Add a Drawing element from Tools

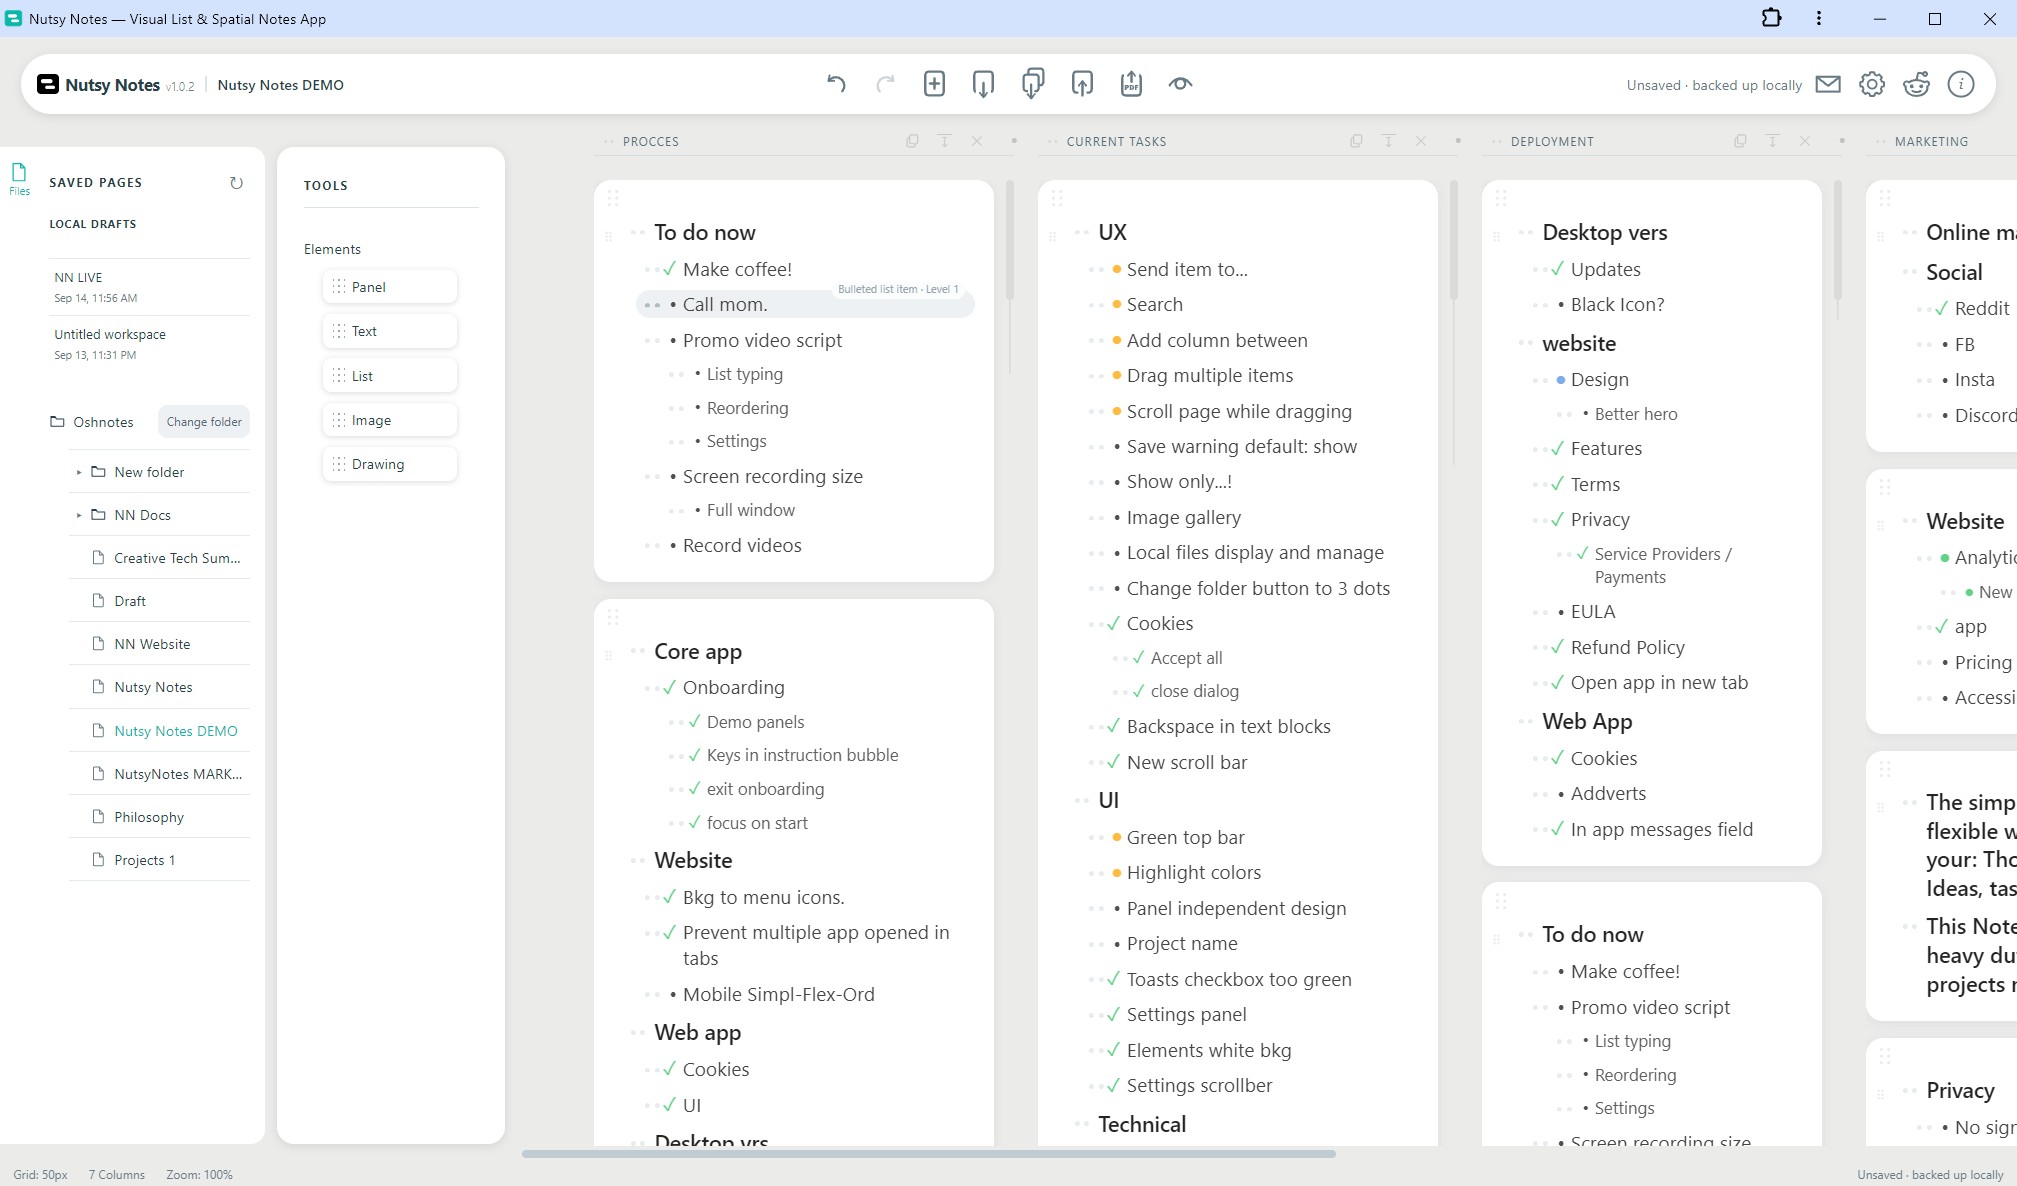[390, 464]
